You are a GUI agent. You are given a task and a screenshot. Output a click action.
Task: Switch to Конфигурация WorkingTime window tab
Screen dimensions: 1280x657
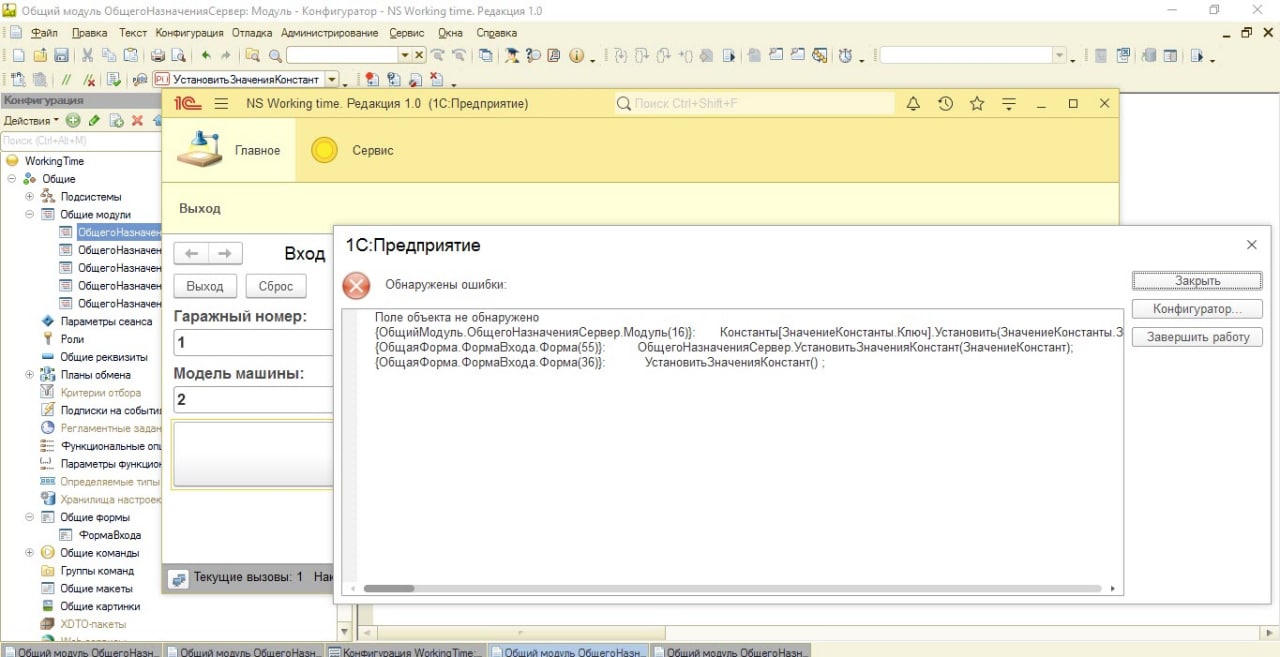click(406, 651)
